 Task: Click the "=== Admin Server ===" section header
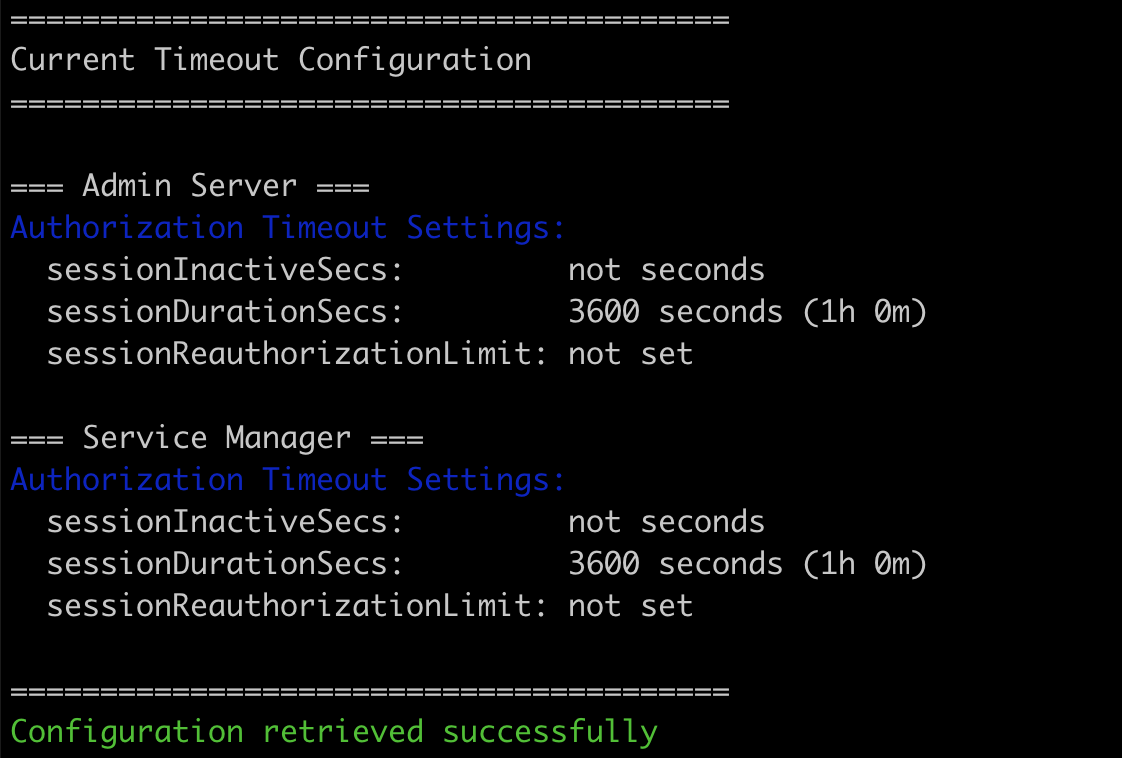click(x=190, y=186)
